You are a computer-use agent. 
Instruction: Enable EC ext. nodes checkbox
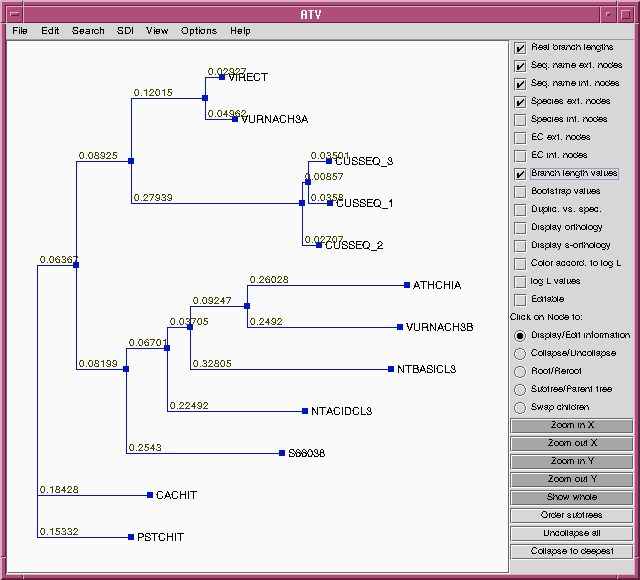[x=520, y=138]
